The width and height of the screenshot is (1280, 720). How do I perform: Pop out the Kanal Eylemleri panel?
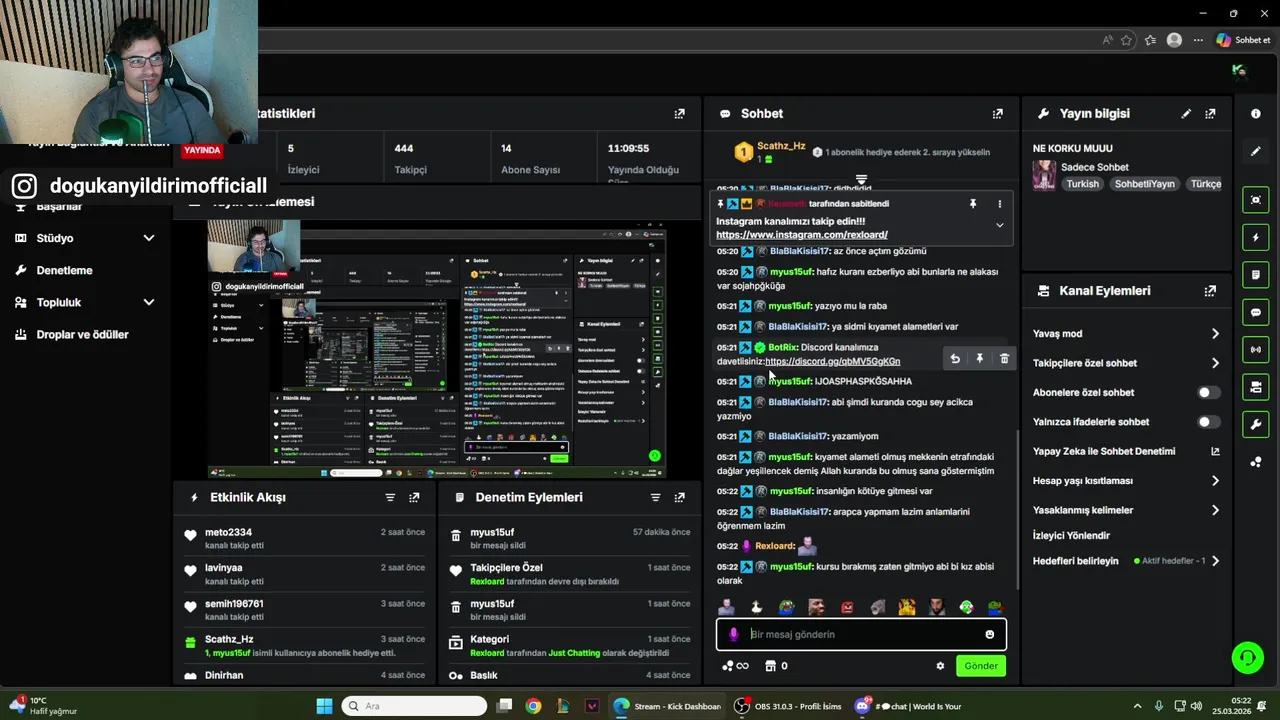[1210, 291]
